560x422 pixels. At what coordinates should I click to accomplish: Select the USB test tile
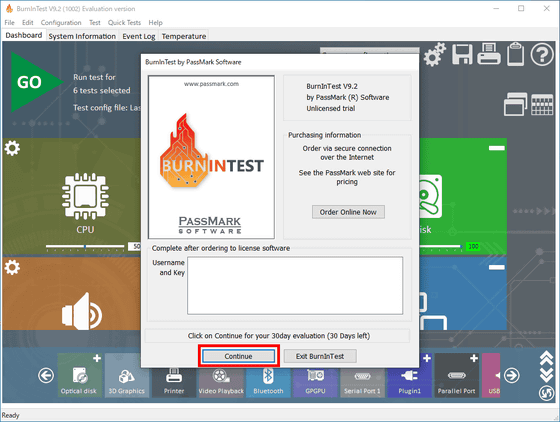point(491,376)
